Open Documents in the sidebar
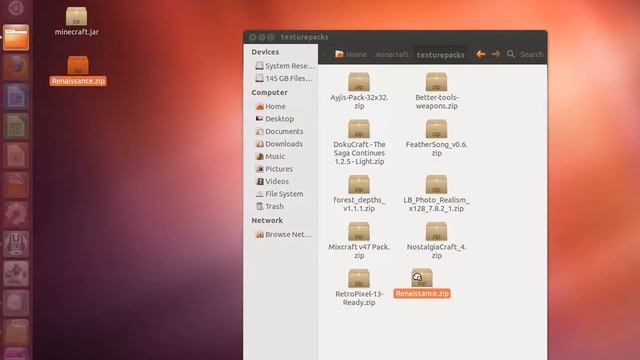The image size is (640, 360). pos(281,131)
